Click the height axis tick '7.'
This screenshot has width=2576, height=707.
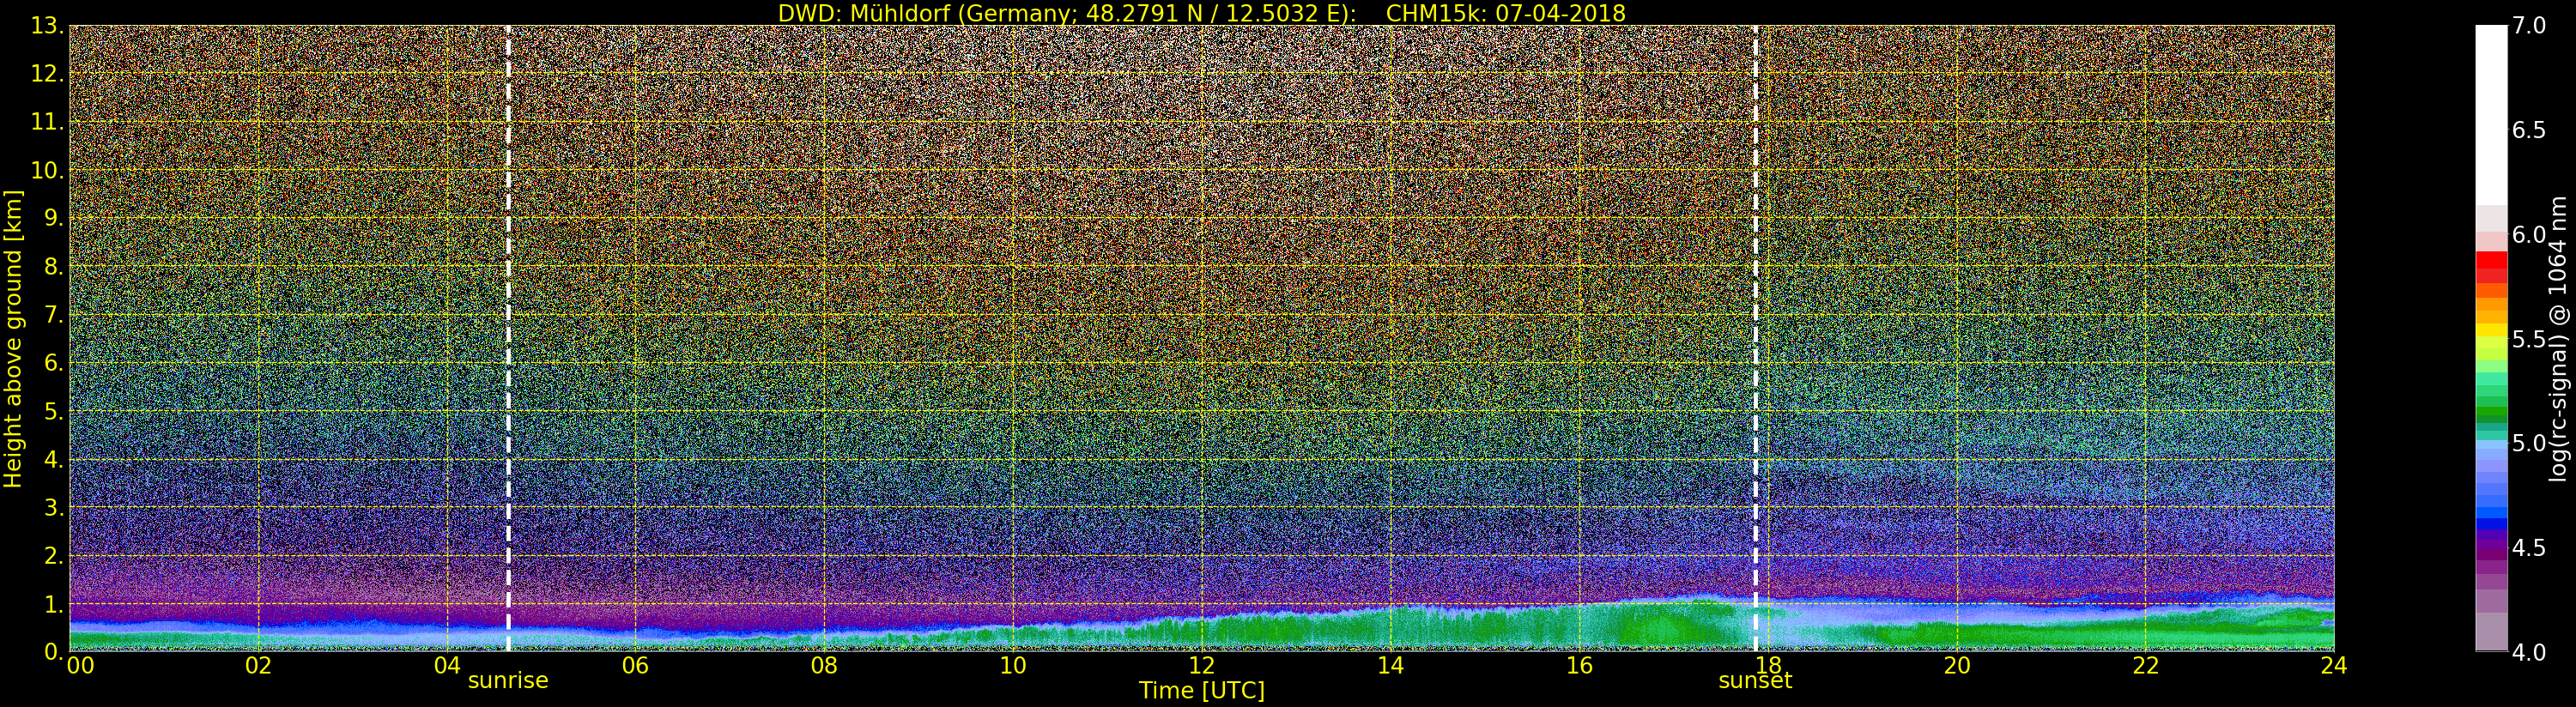click(53, 315)
